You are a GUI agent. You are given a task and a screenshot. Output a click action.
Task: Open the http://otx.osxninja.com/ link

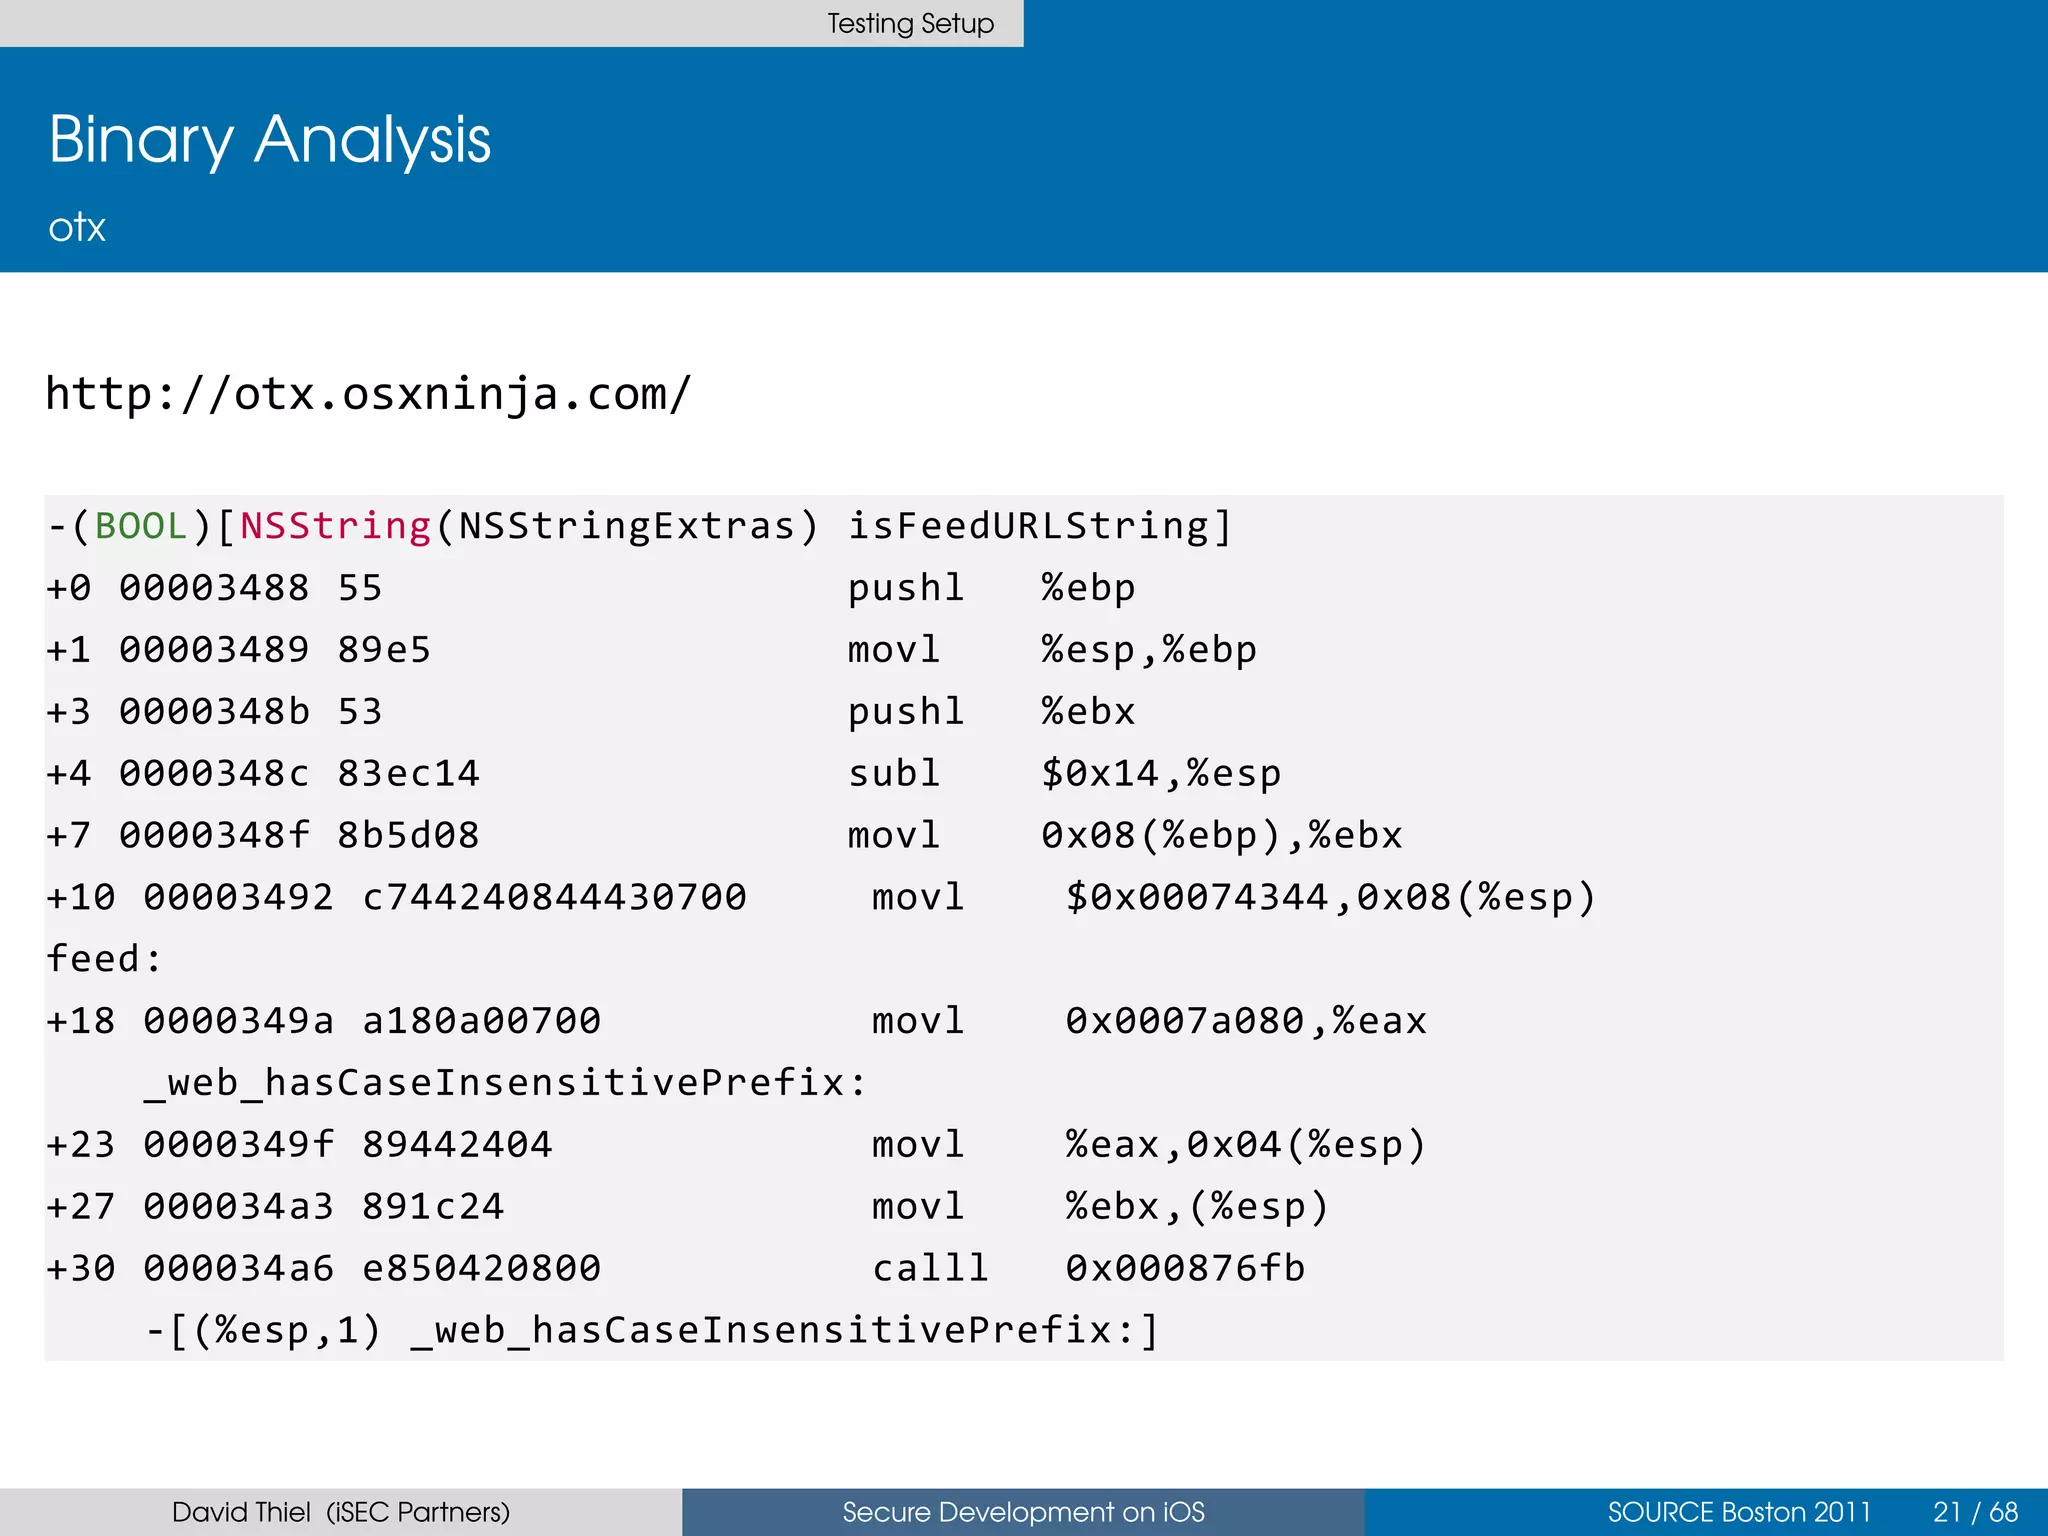pos(368,394)
